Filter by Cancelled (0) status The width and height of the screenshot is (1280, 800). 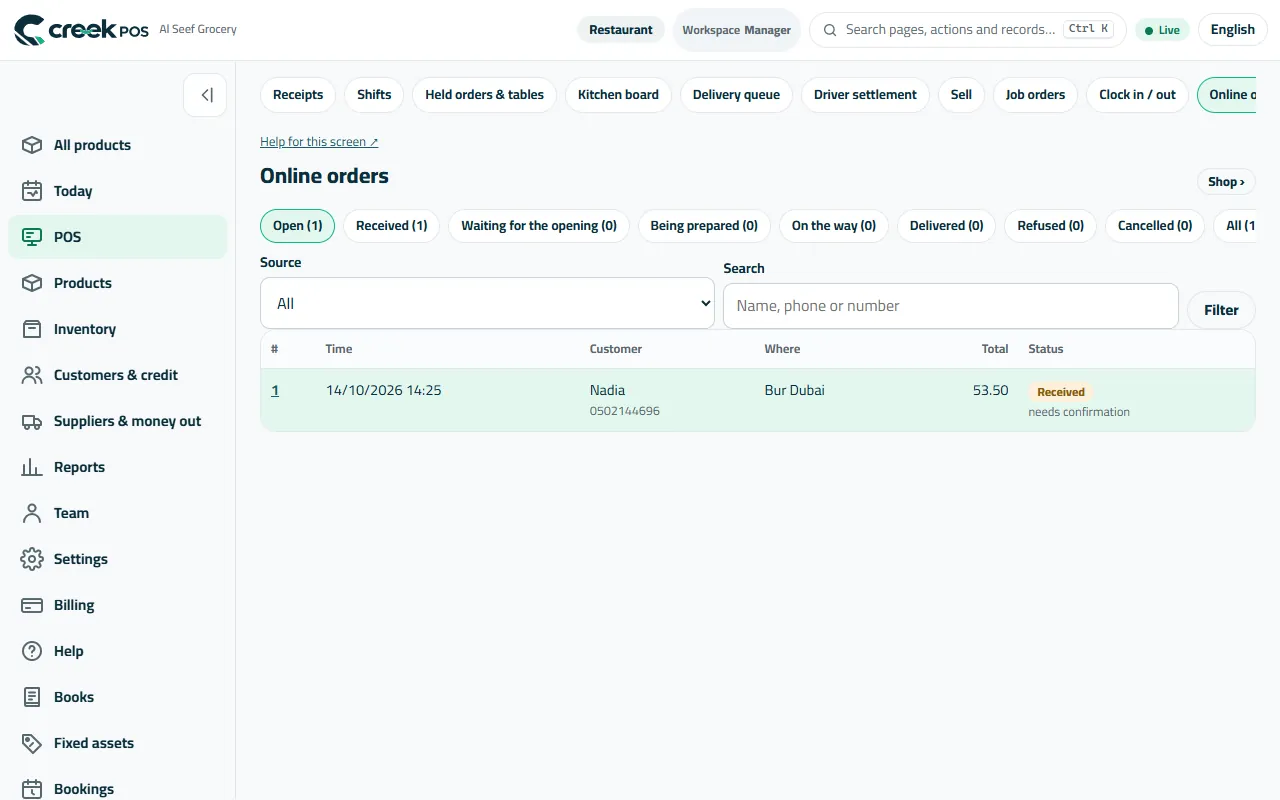[1155, 226]
